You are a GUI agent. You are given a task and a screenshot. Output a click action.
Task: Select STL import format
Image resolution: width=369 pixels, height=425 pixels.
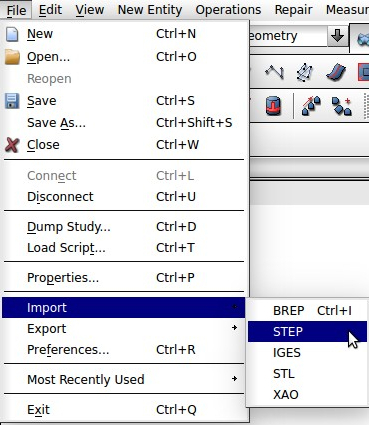pos(307,374)
